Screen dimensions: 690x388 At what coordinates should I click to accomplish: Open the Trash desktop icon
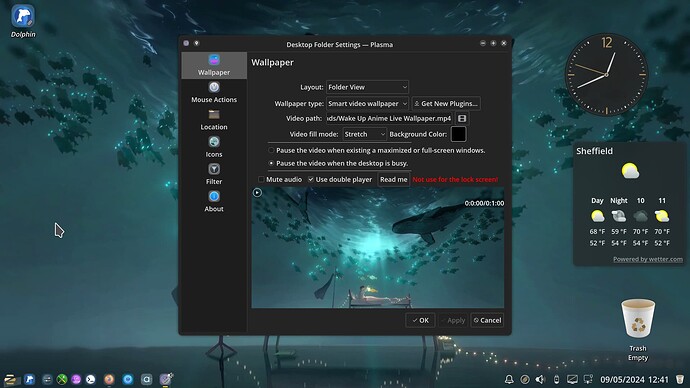pyautogui.click(x=638, y=330)
